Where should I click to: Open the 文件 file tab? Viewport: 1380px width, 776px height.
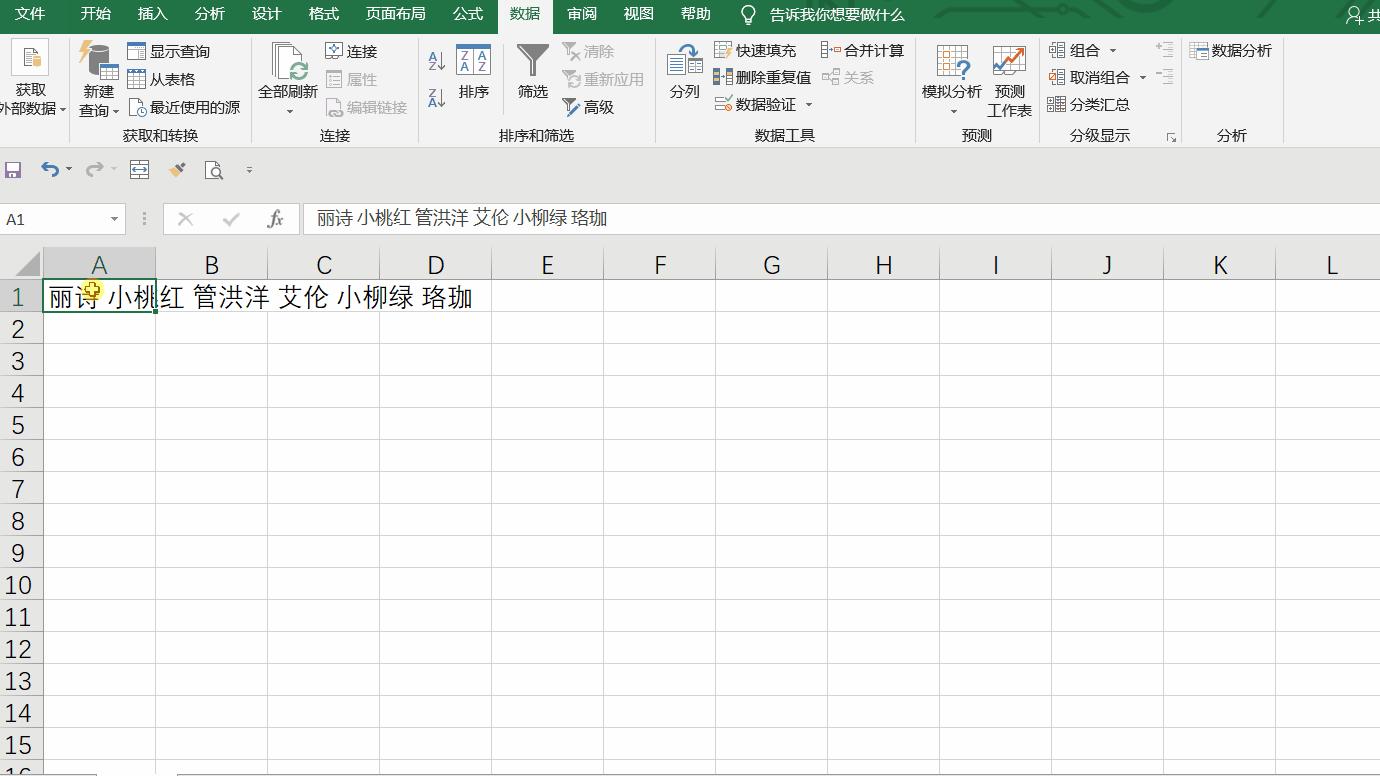(x=30, y=14)
